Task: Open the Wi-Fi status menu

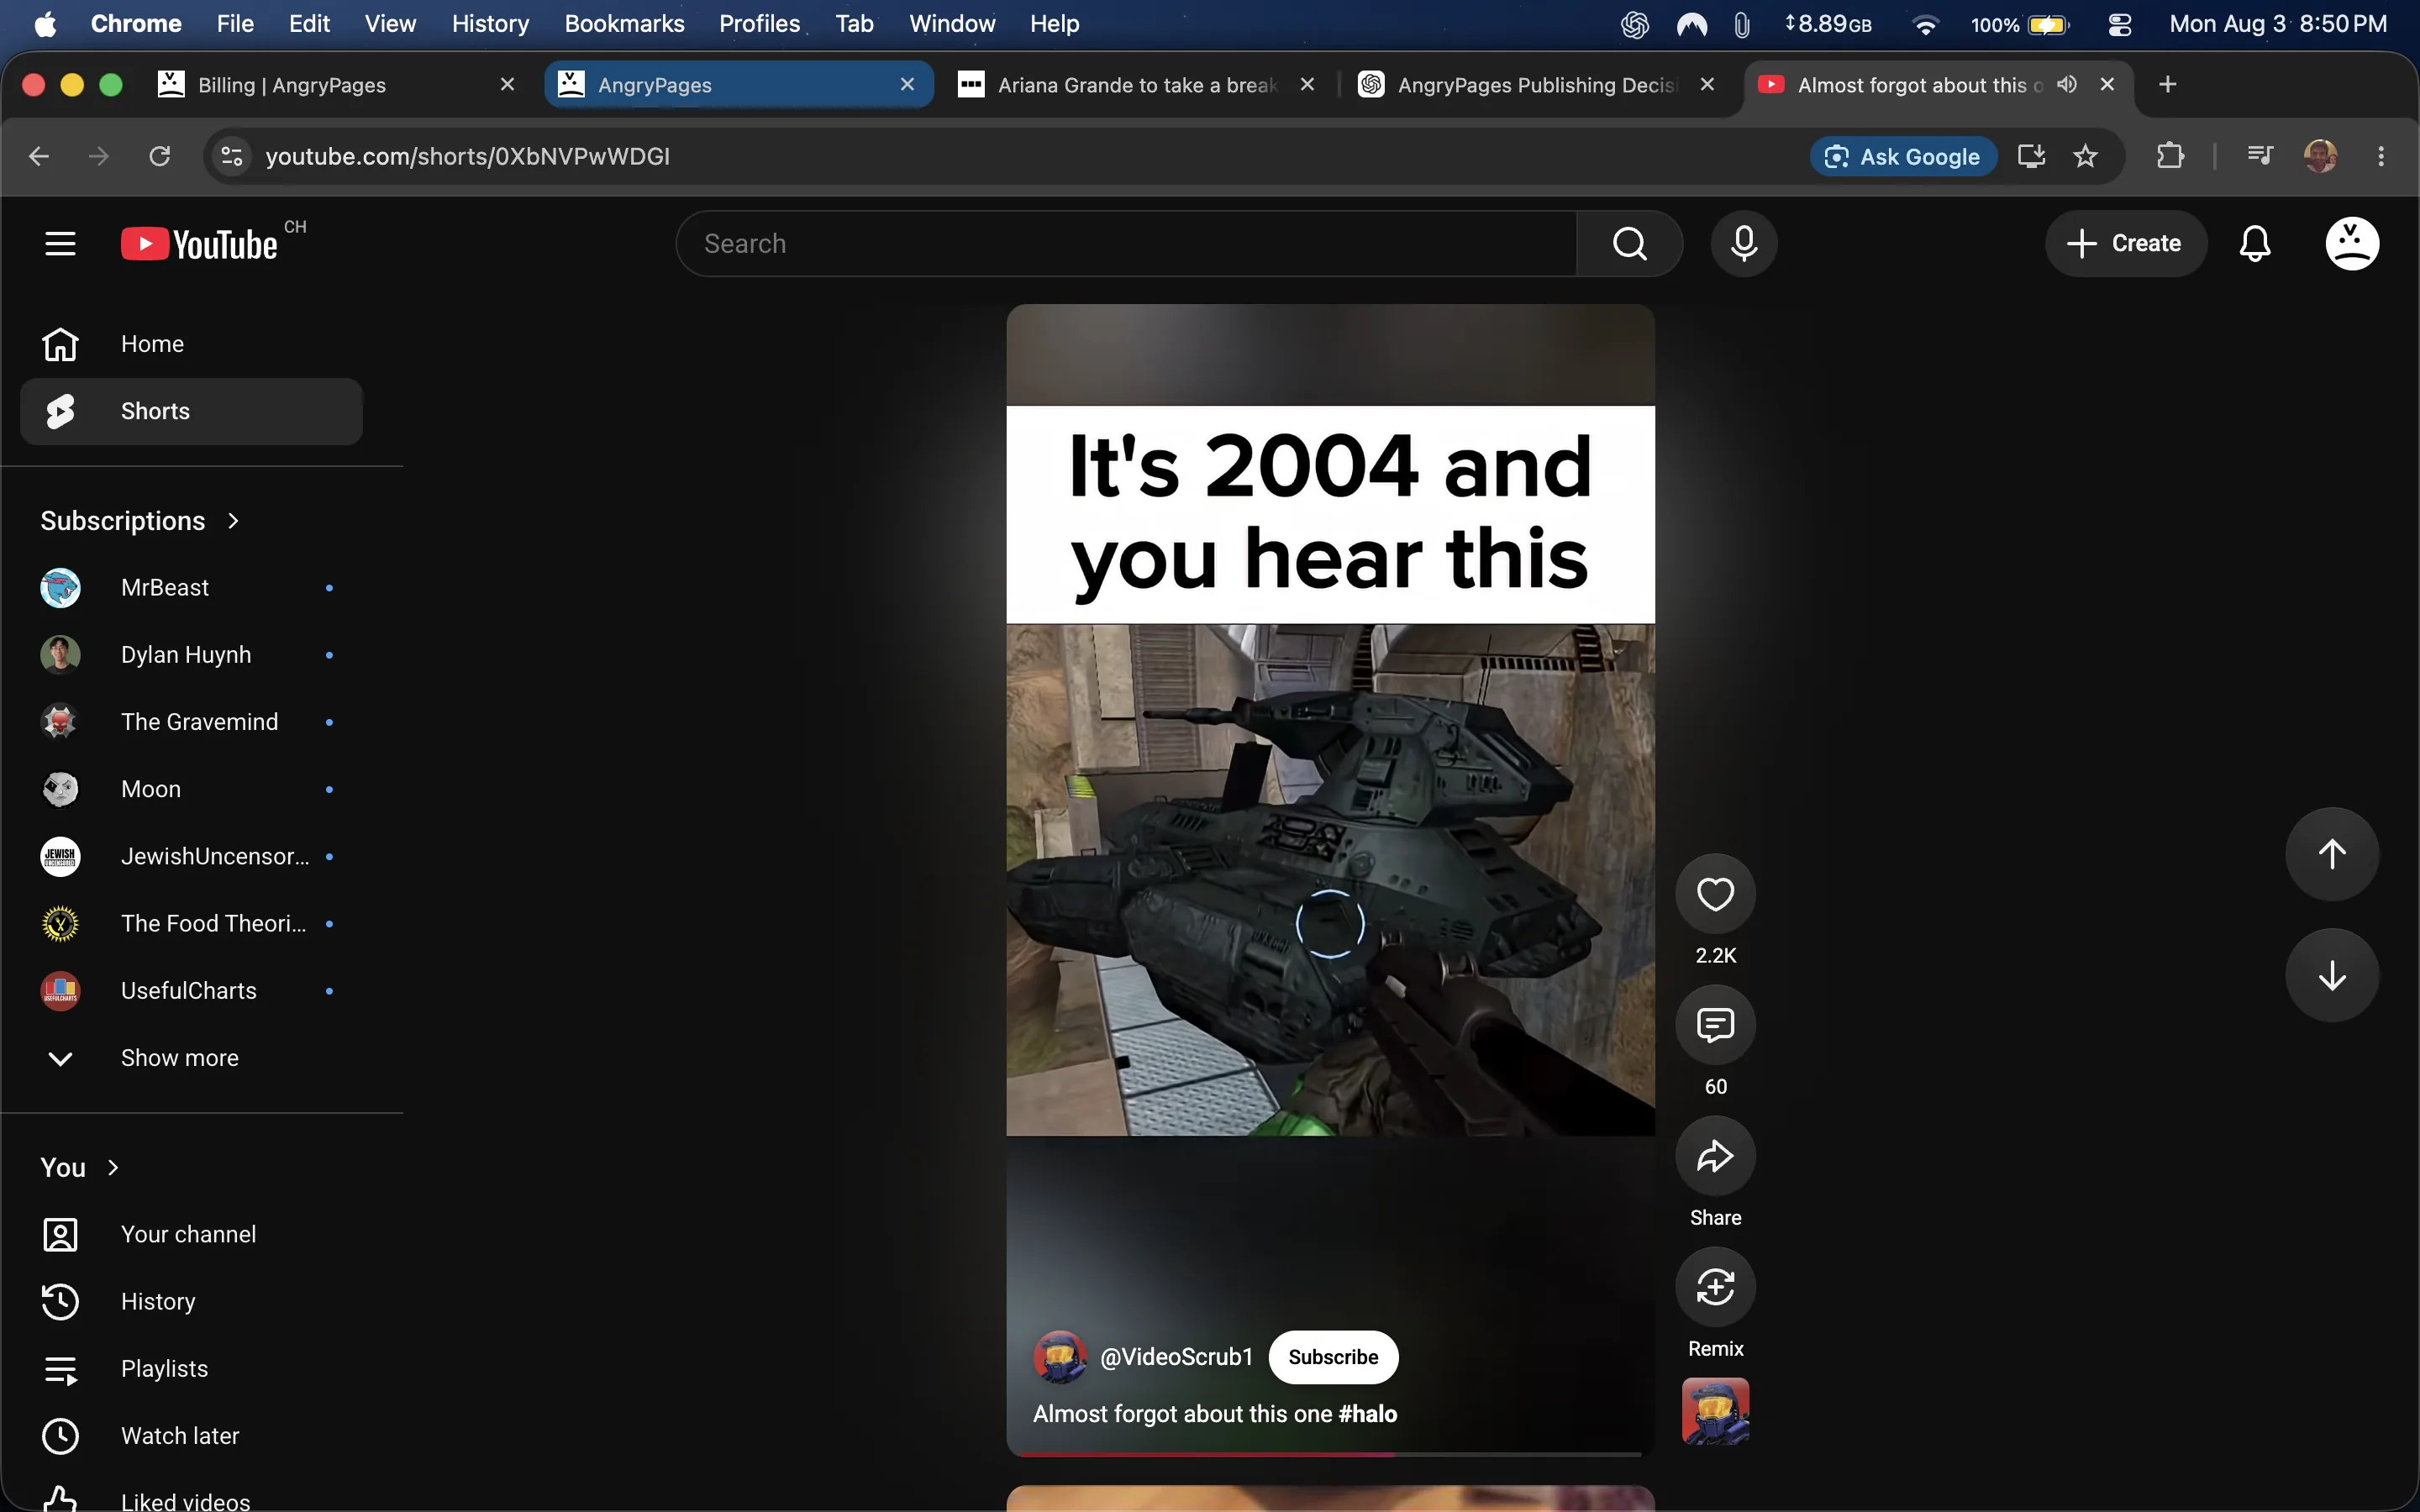Action: [1925, 24]
